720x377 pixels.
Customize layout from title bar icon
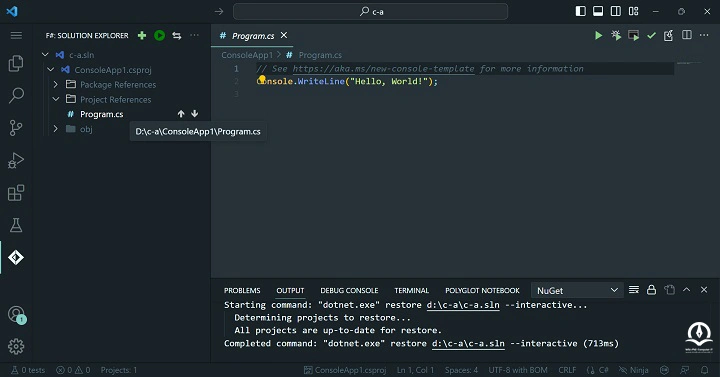(x=634, y=11)
